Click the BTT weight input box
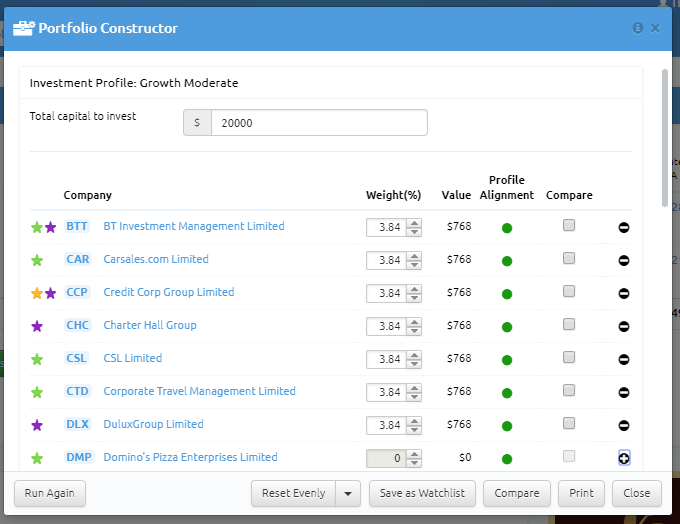 [x=386, y=227]
